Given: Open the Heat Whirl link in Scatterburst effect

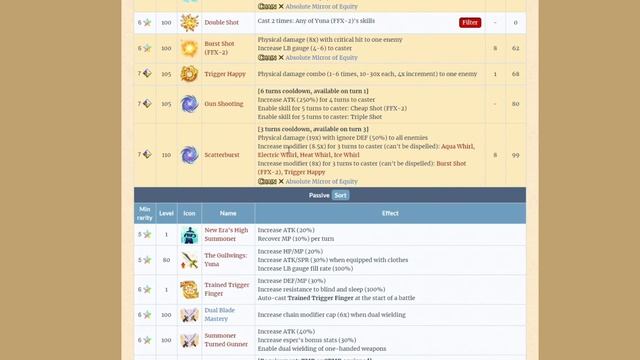Looking at the screenshot, I should tap(315, 155).
